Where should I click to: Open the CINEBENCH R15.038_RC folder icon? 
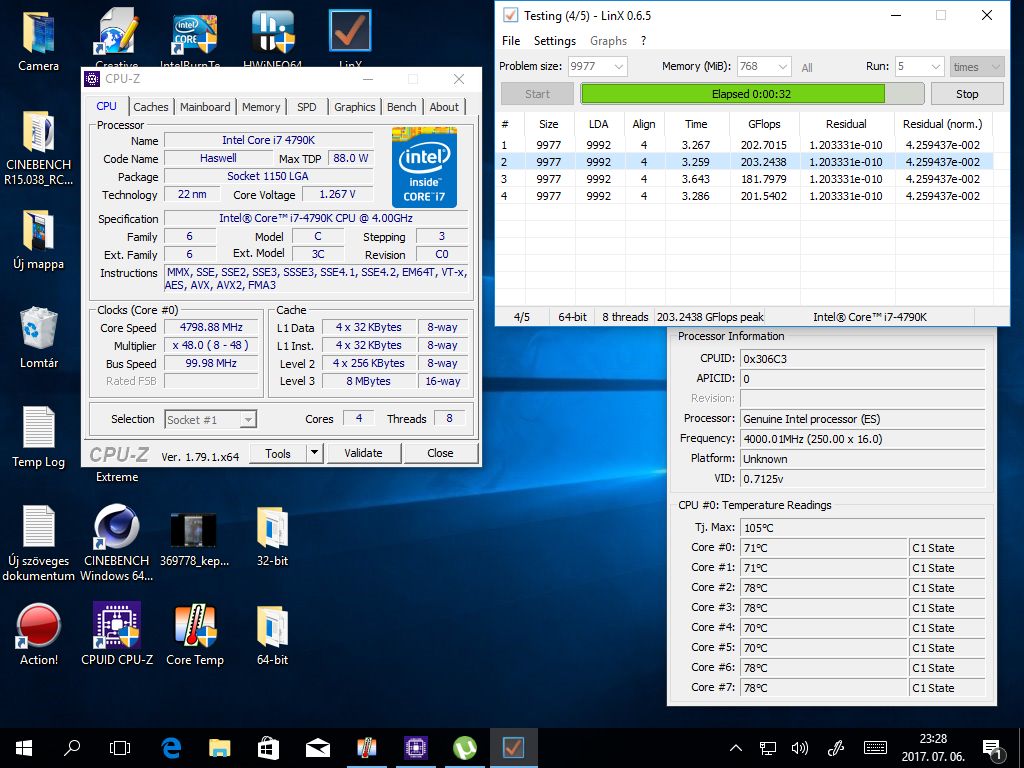(39, 147)
